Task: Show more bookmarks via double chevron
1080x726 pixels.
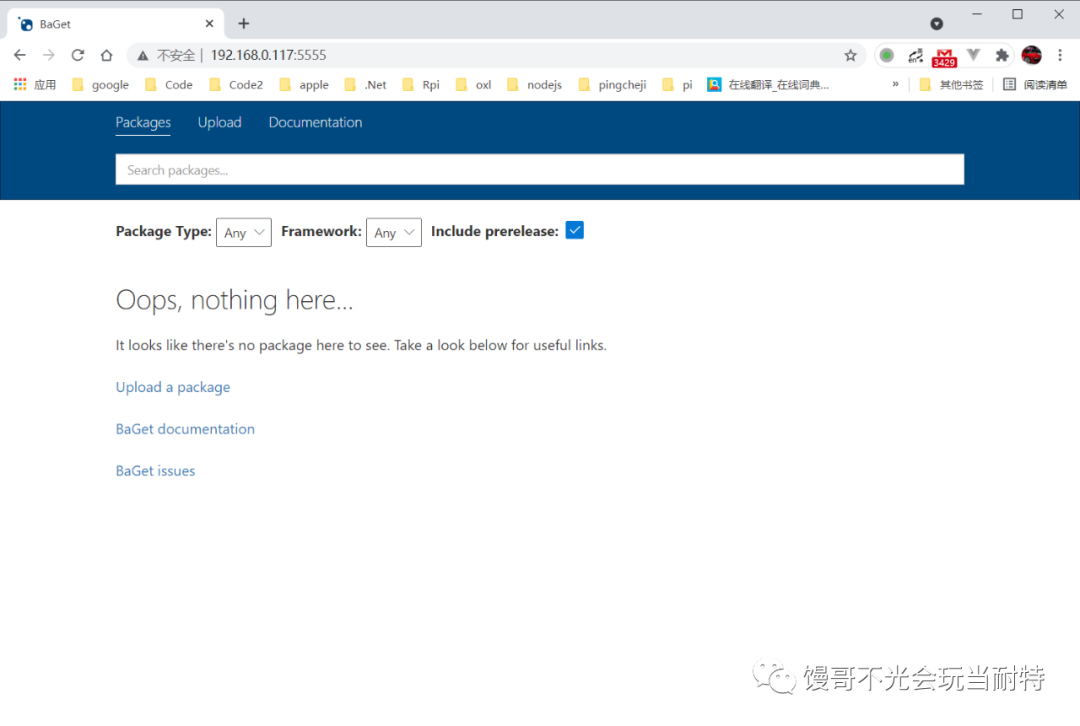Action: click(x=895, y=84)
